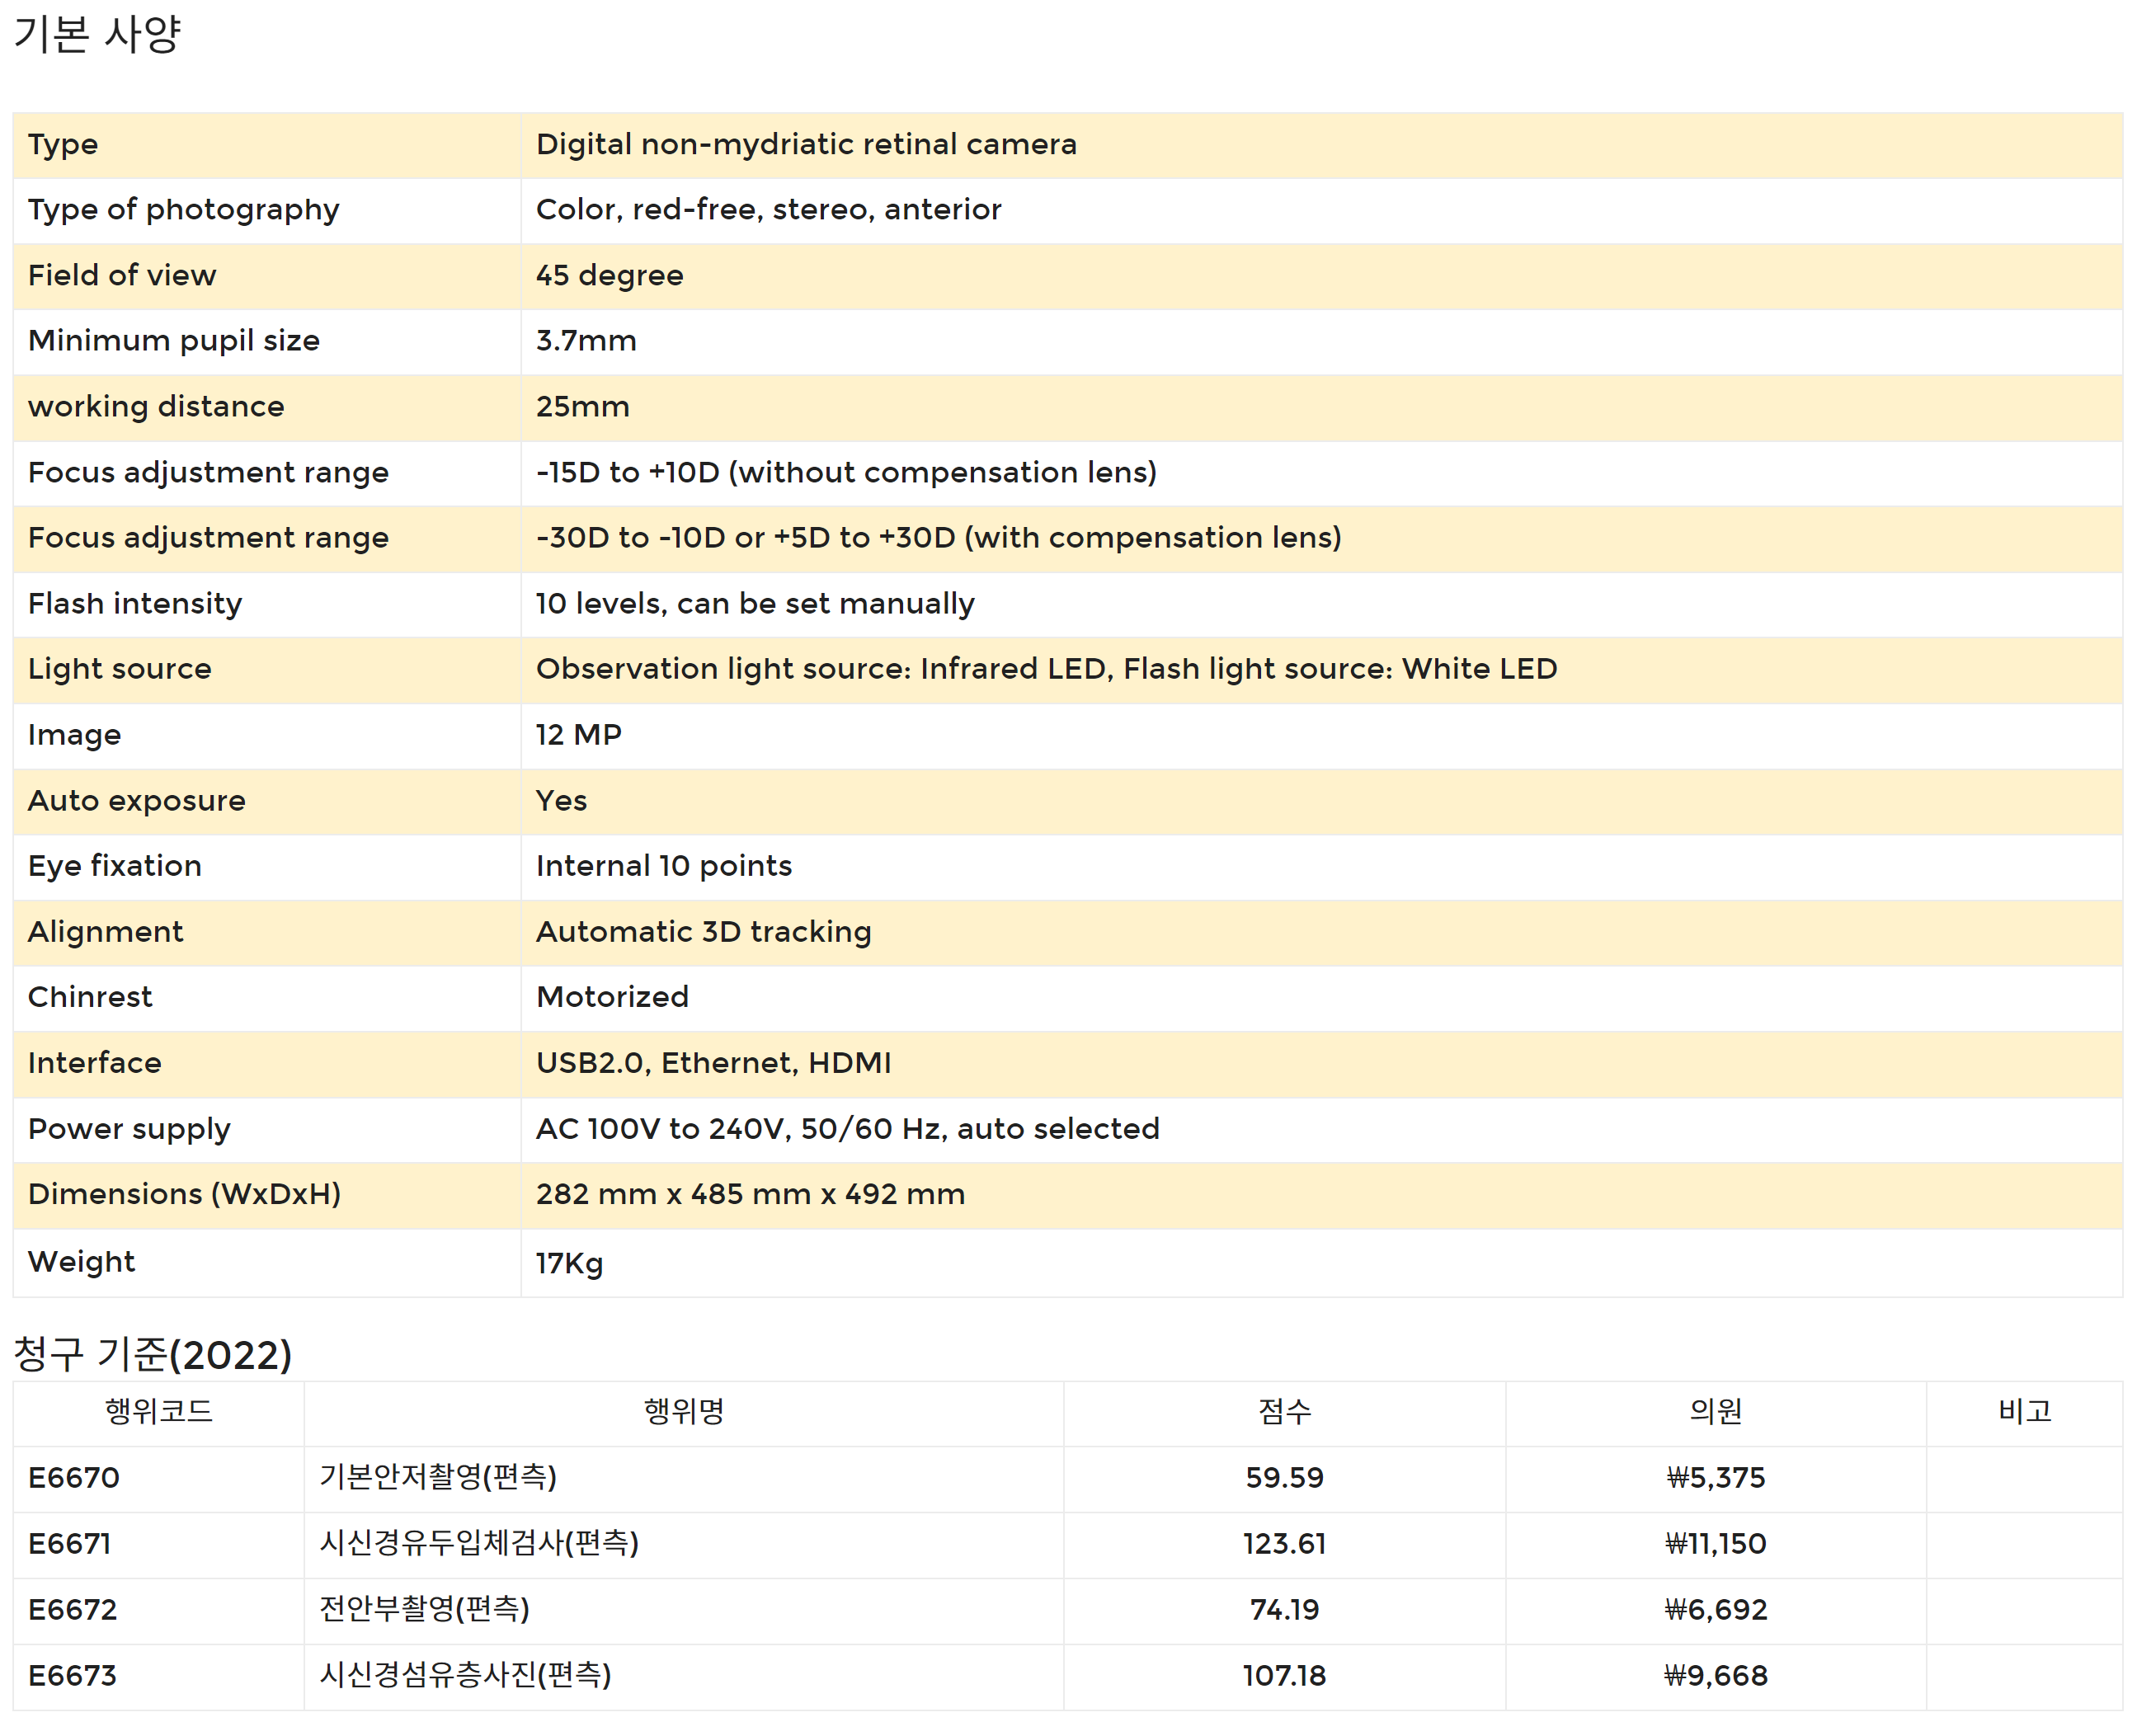Screen dimensions: 2137x1736
Task: Click the '₩5,375' price cell
Action: click(x=1716, y=1478)
